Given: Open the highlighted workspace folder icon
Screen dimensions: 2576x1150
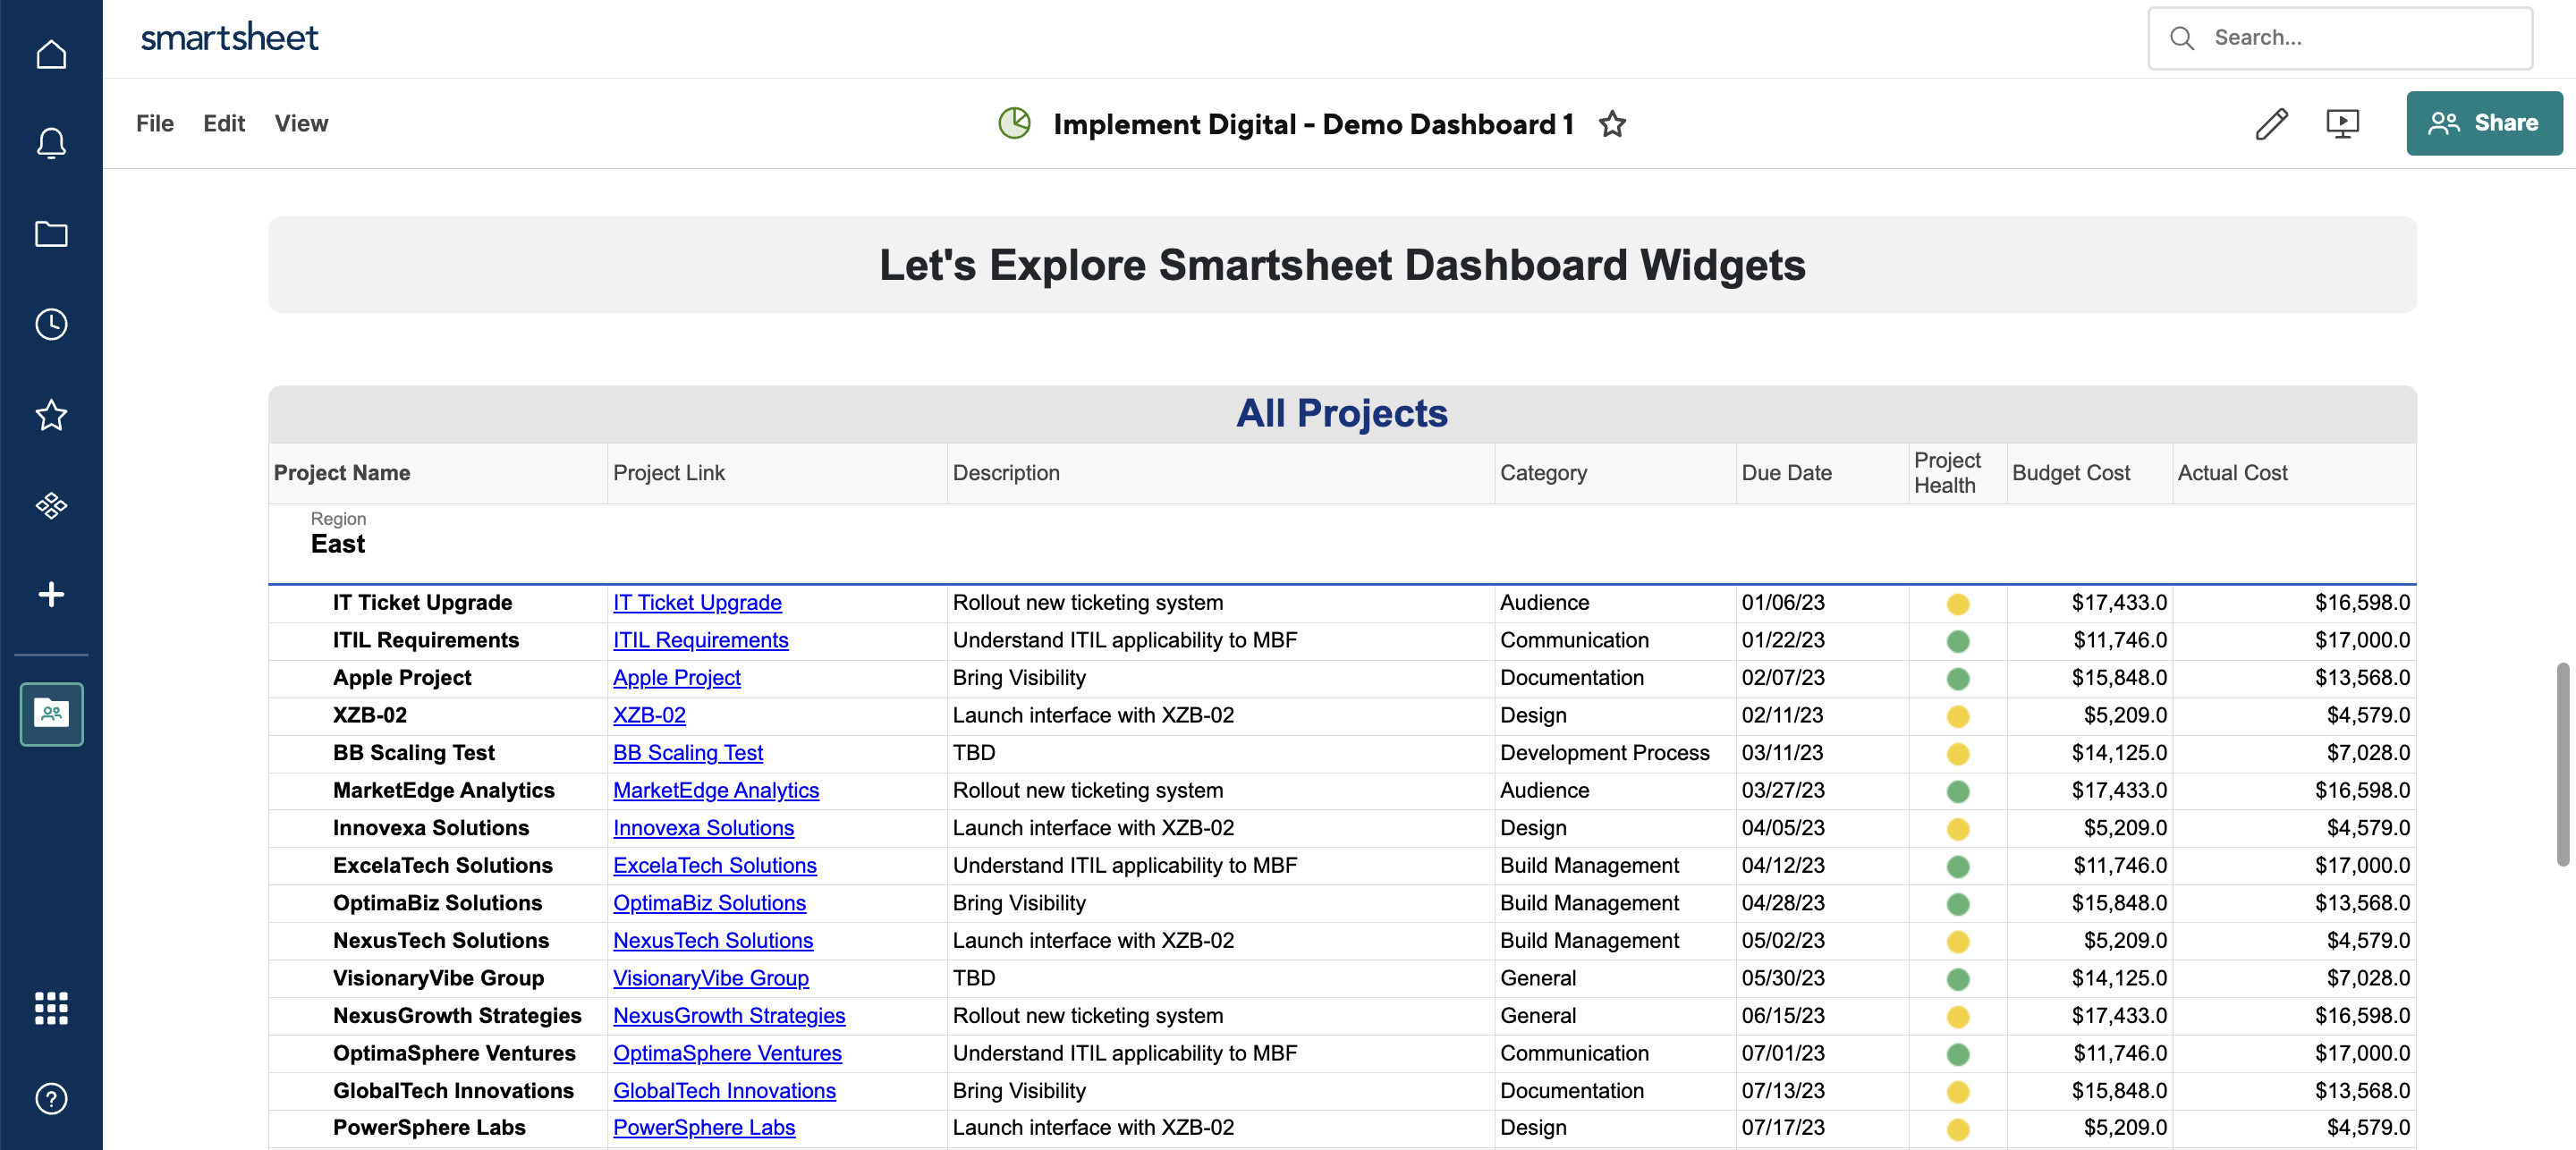Looking at the screenshot, I should pyautogui.click(x=51, y=714).
